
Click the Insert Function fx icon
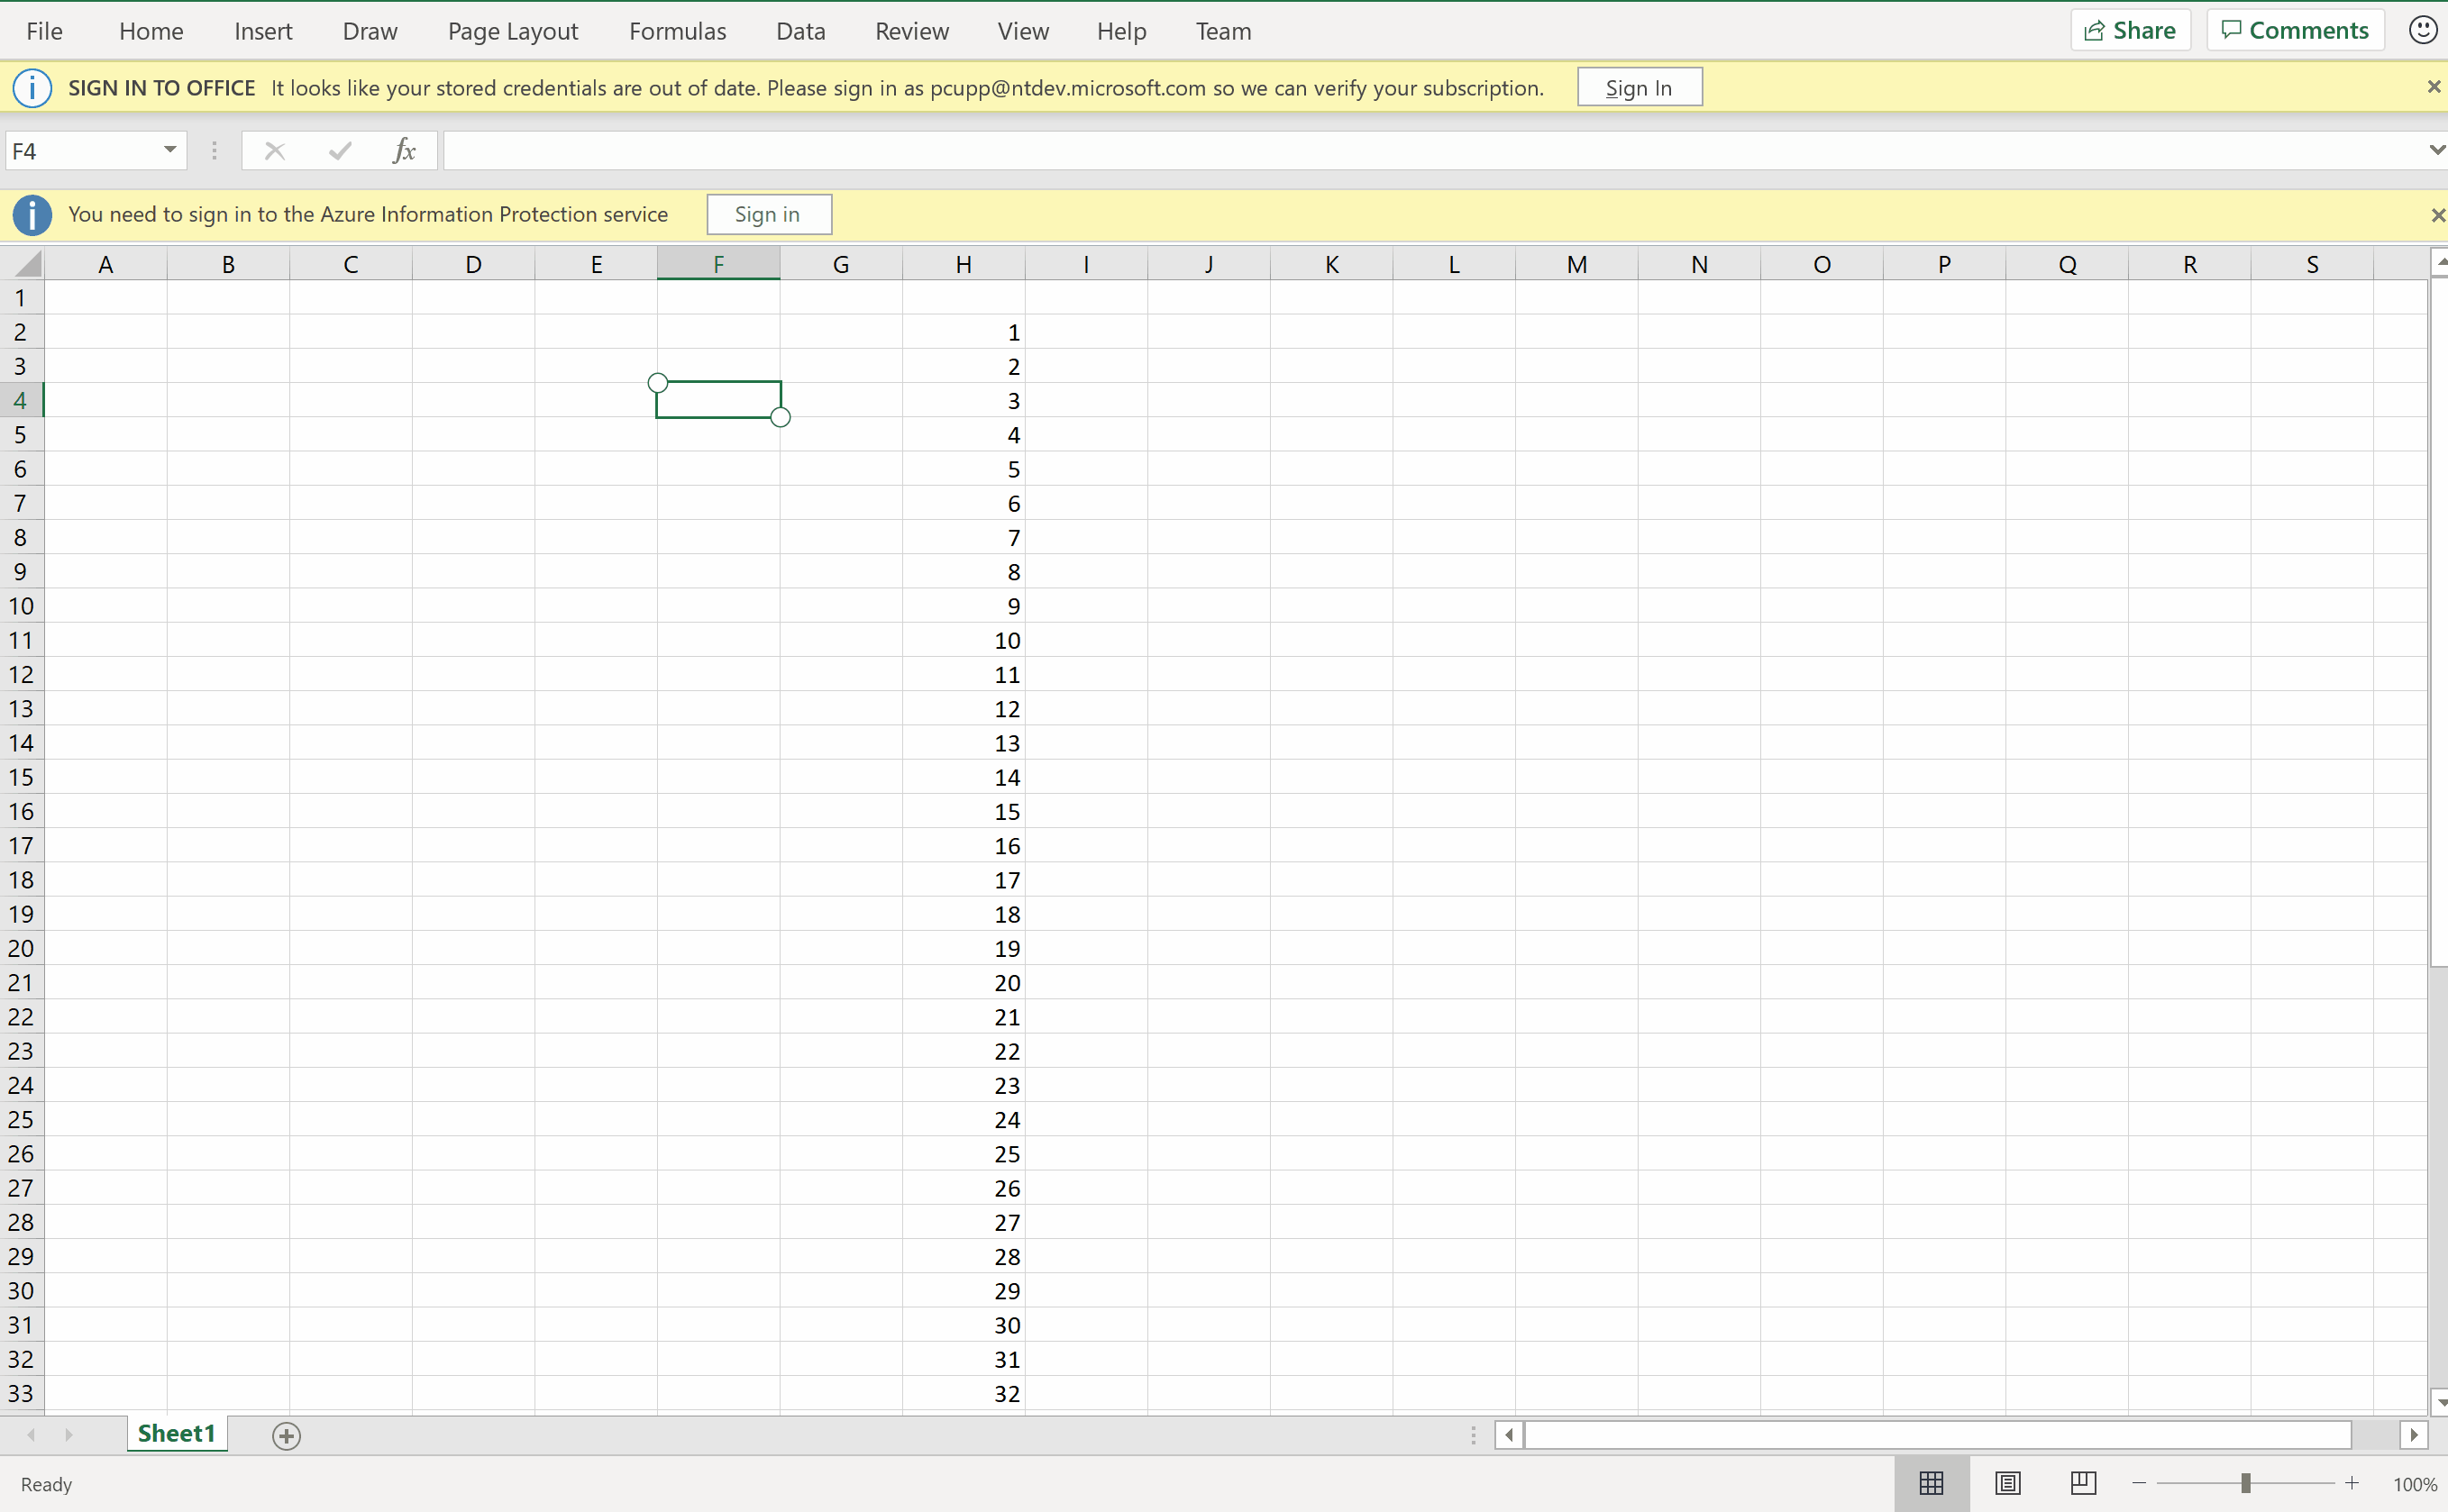coord(404,151)
